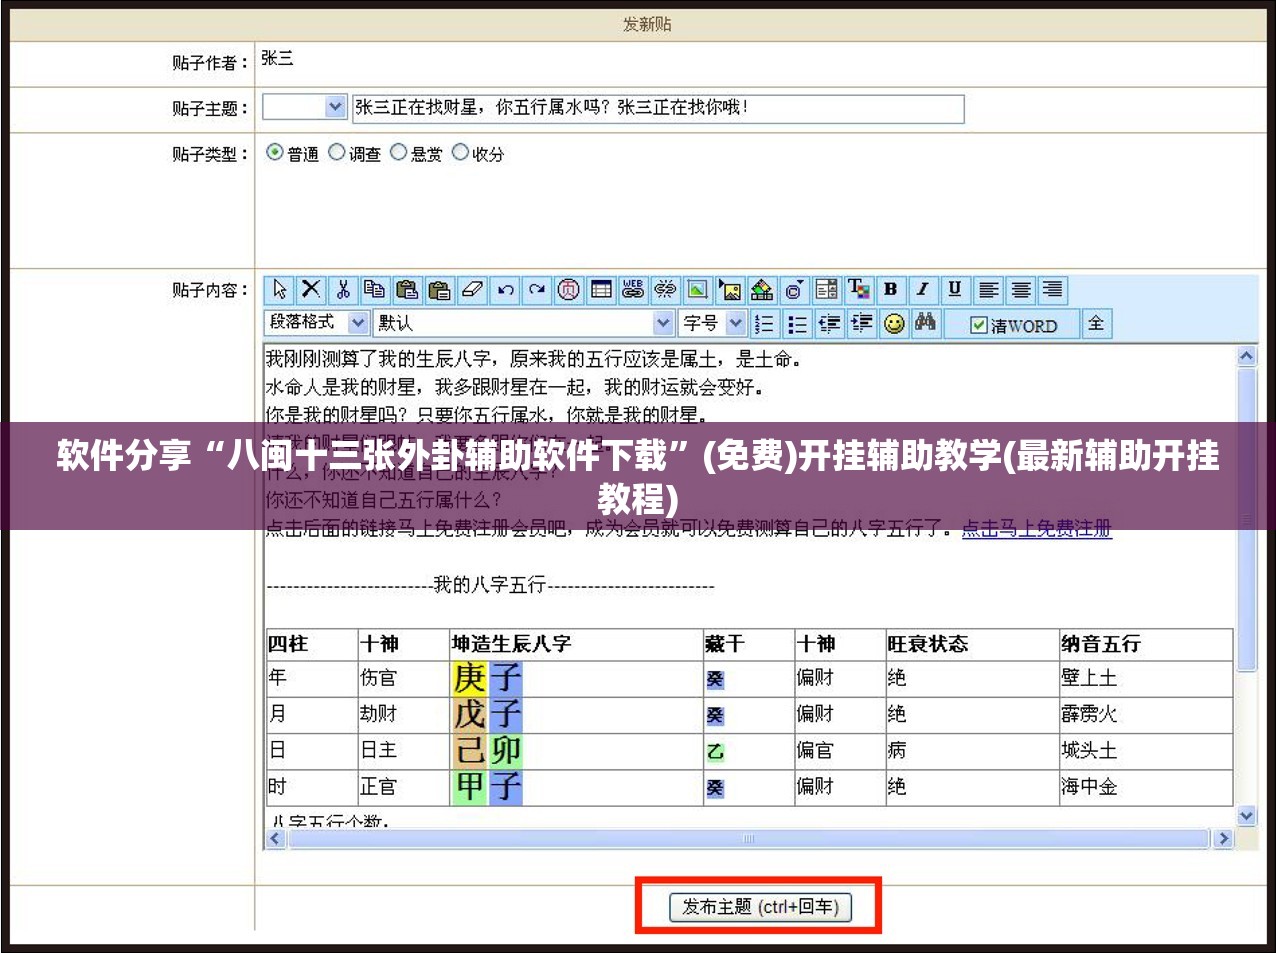
Task: Click the 纳音五行 column header
Action: point(1101,644)
